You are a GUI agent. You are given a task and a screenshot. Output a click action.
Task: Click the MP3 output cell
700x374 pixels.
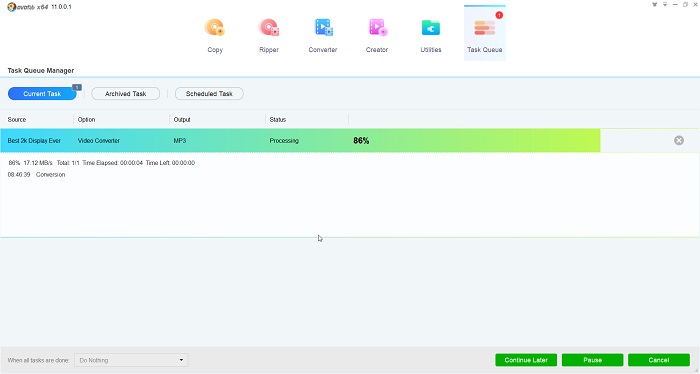(x=179, y=141)
